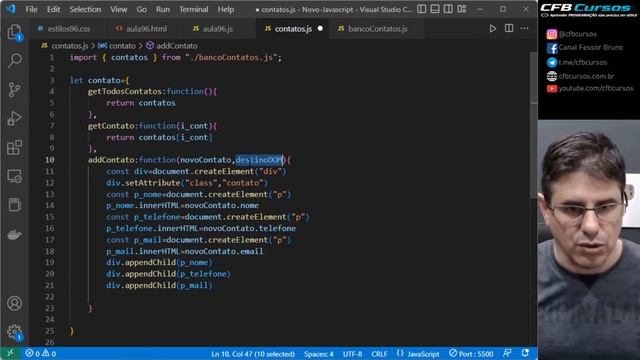Change the CRLF end of line sequence
Viewport: 640px width, 360px height.
click(x=379, y=354)
